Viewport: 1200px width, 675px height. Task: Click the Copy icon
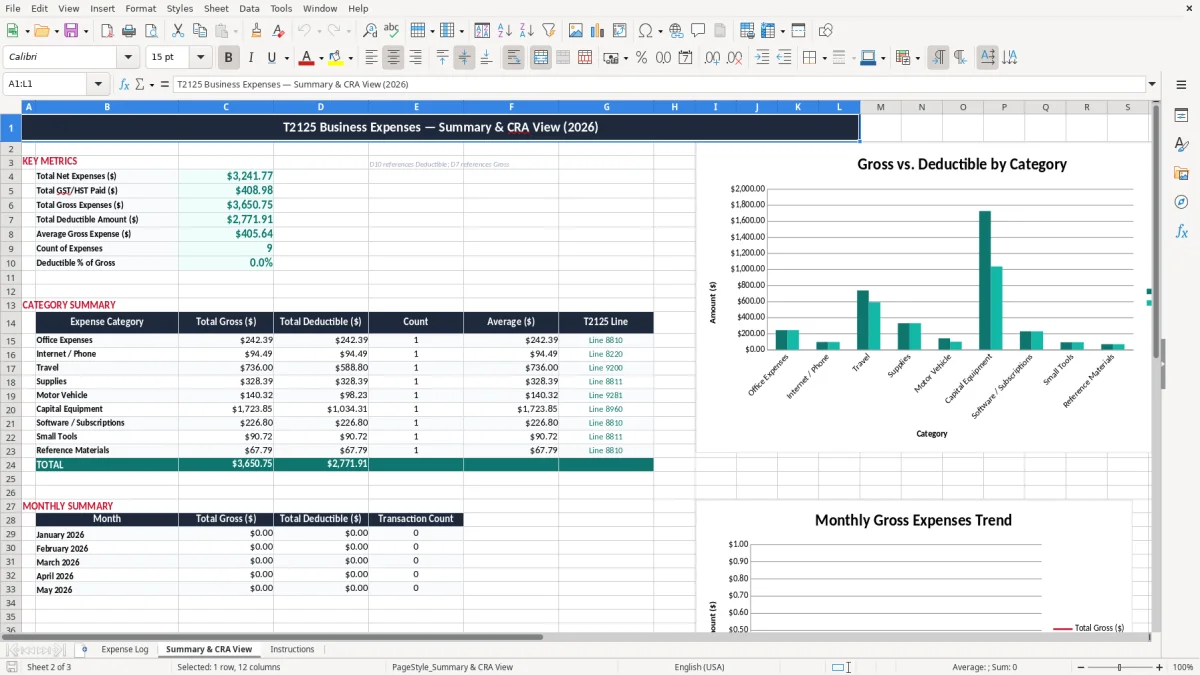199,31
